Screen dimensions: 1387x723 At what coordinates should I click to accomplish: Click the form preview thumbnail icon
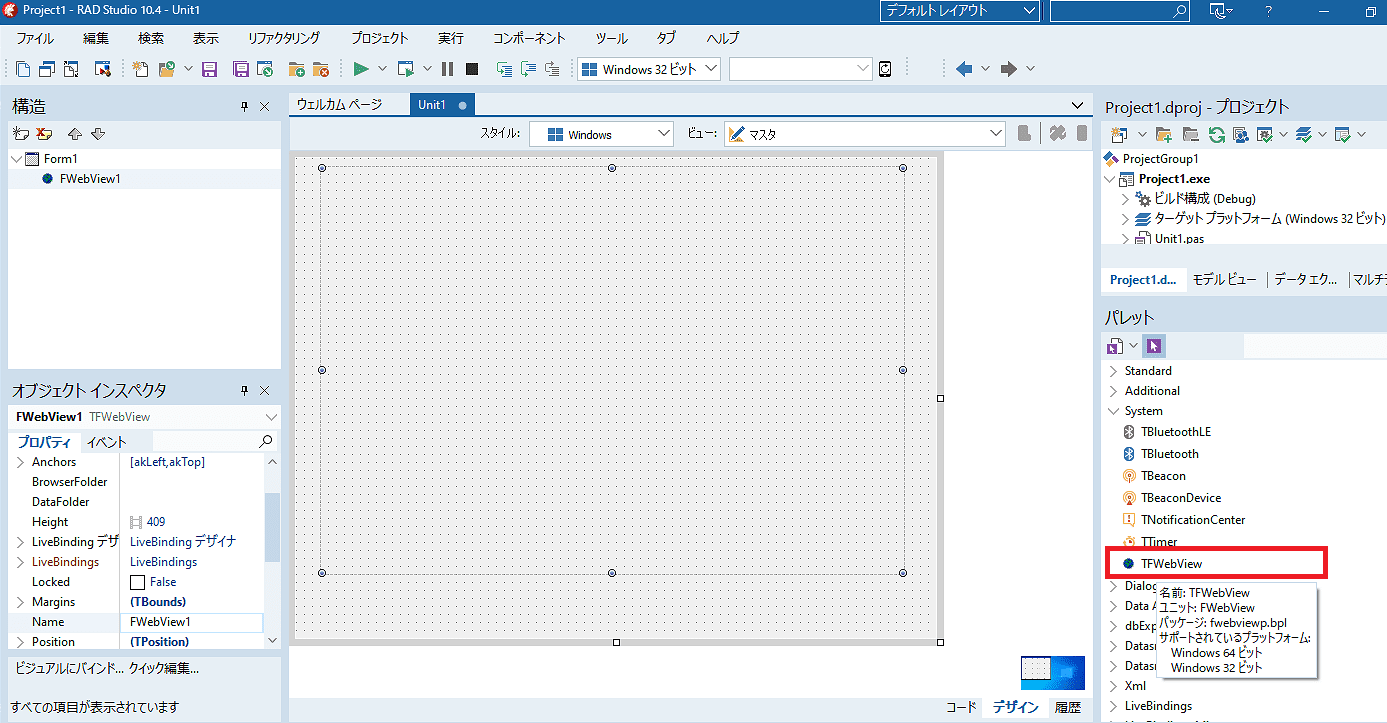point(1053,673)
